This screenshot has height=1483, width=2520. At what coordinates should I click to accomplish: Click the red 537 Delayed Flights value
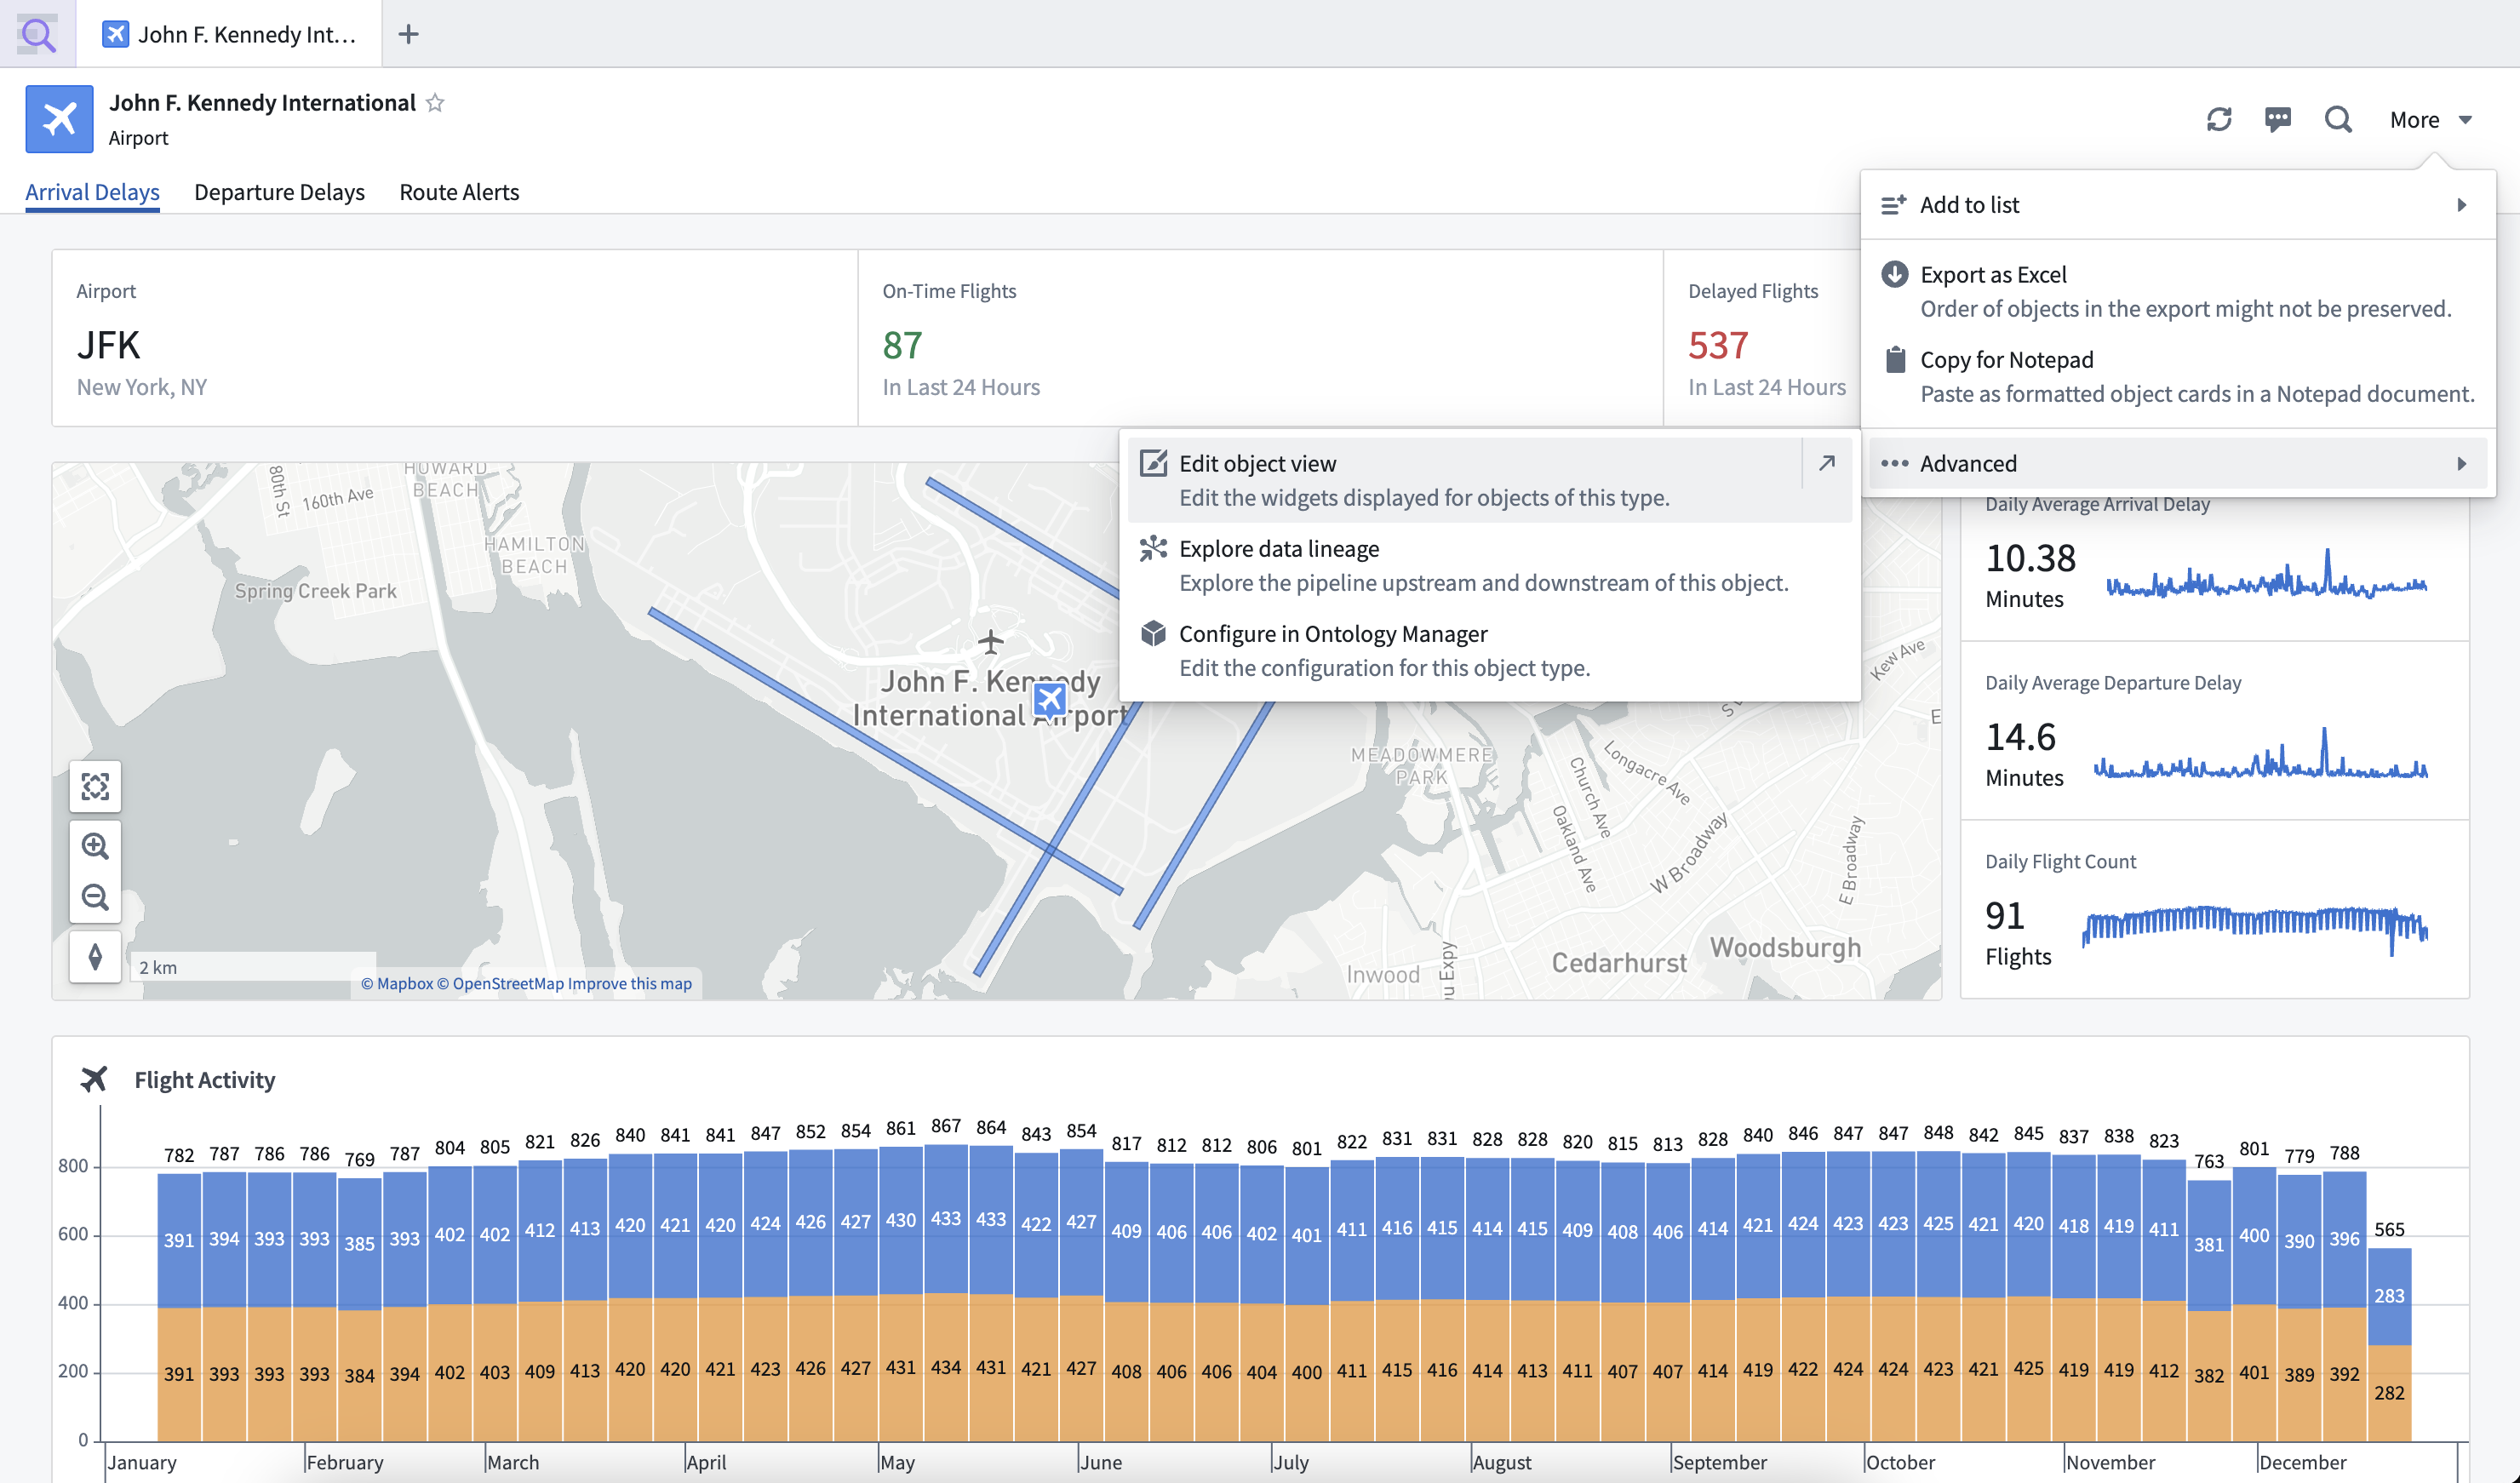[1718, 345]
